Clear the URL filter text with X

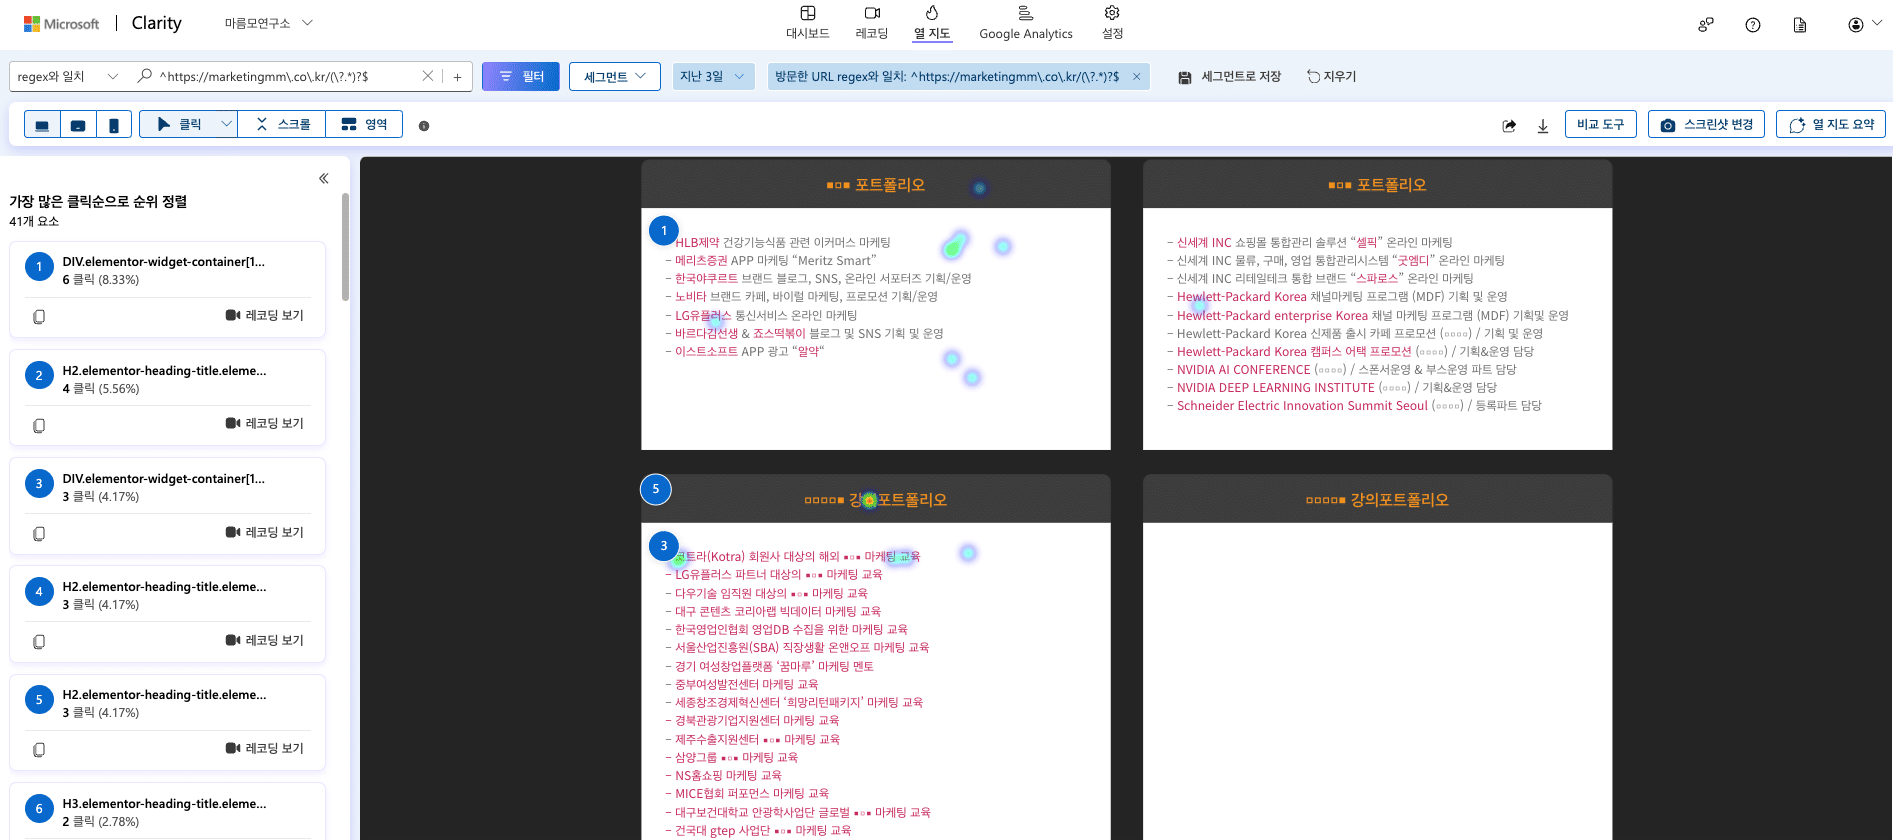click(428, 76)
